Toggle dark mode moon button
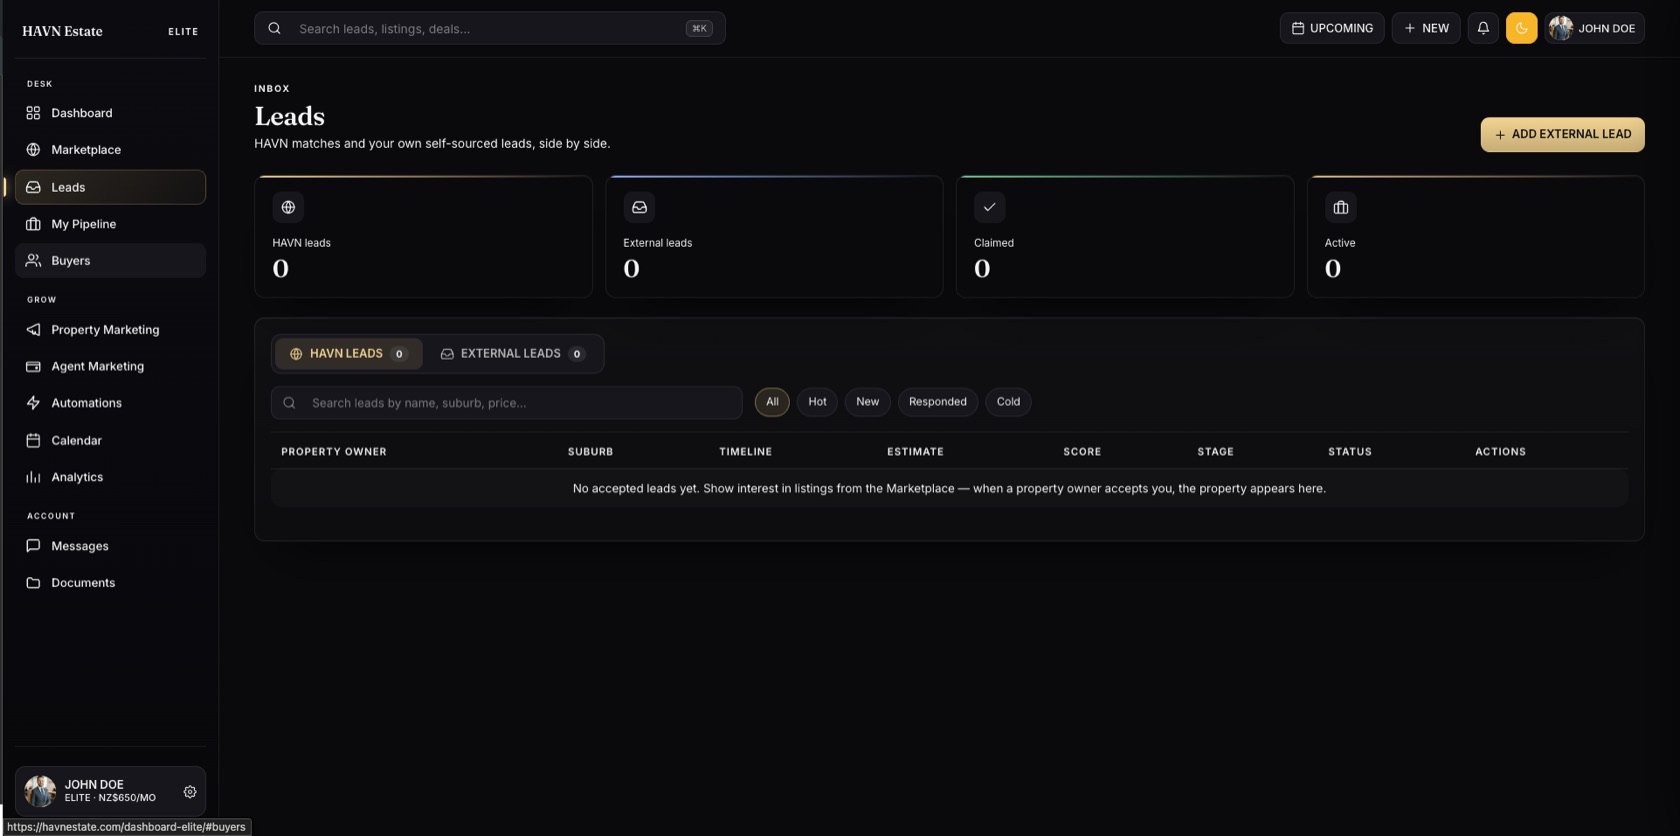Viewport: 1680px width, 836px height. pos(1521,28)
